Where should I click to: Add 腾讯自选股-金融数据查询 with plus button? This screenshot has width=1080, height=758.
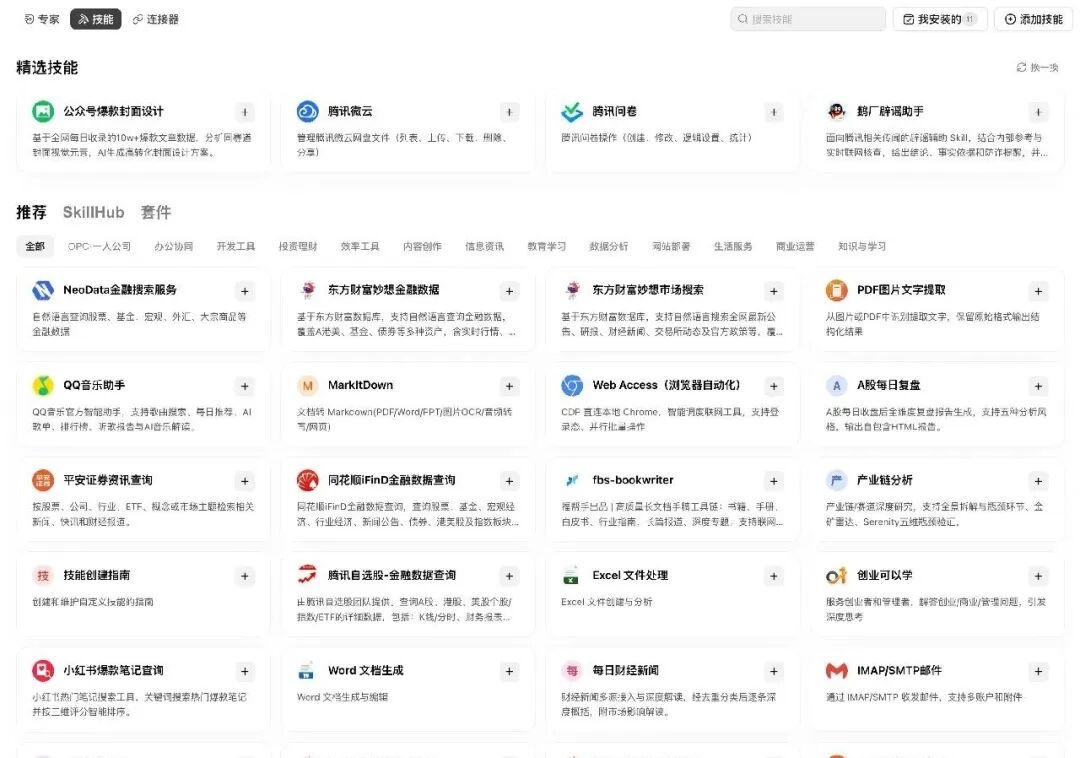[509, 576]
